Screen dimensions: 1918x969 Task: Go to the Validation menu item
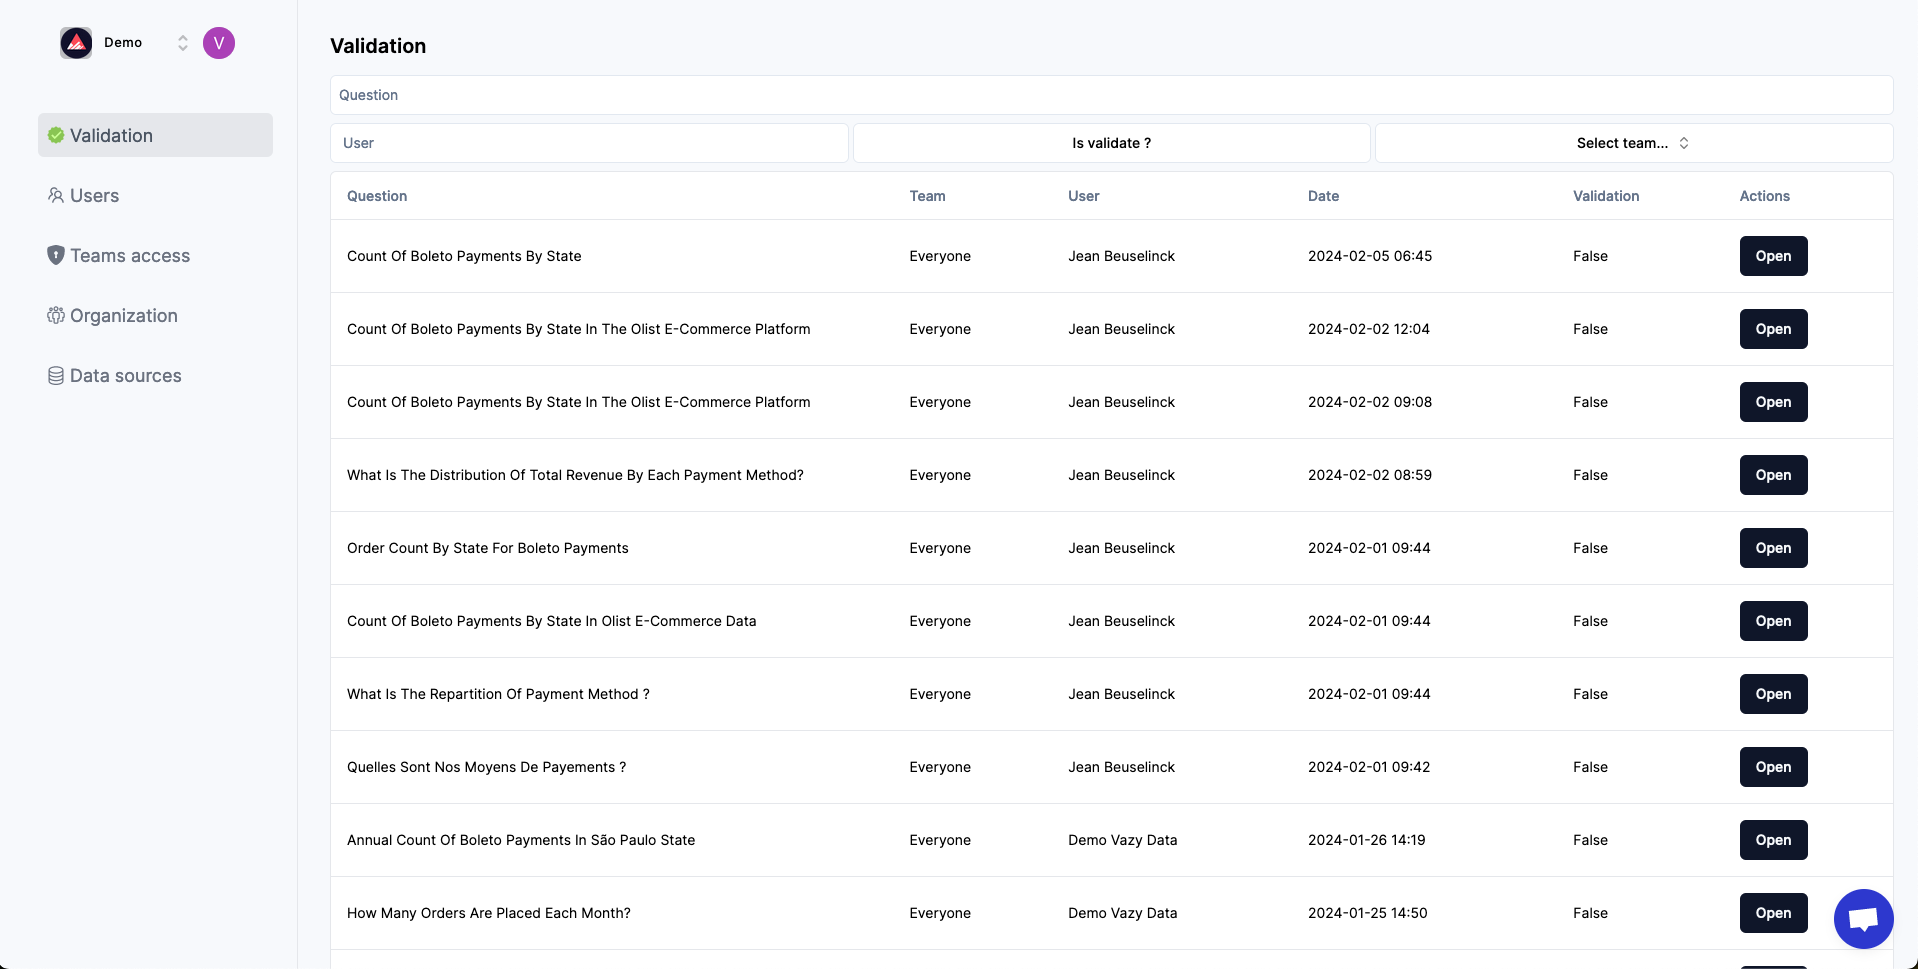[155, 135]
